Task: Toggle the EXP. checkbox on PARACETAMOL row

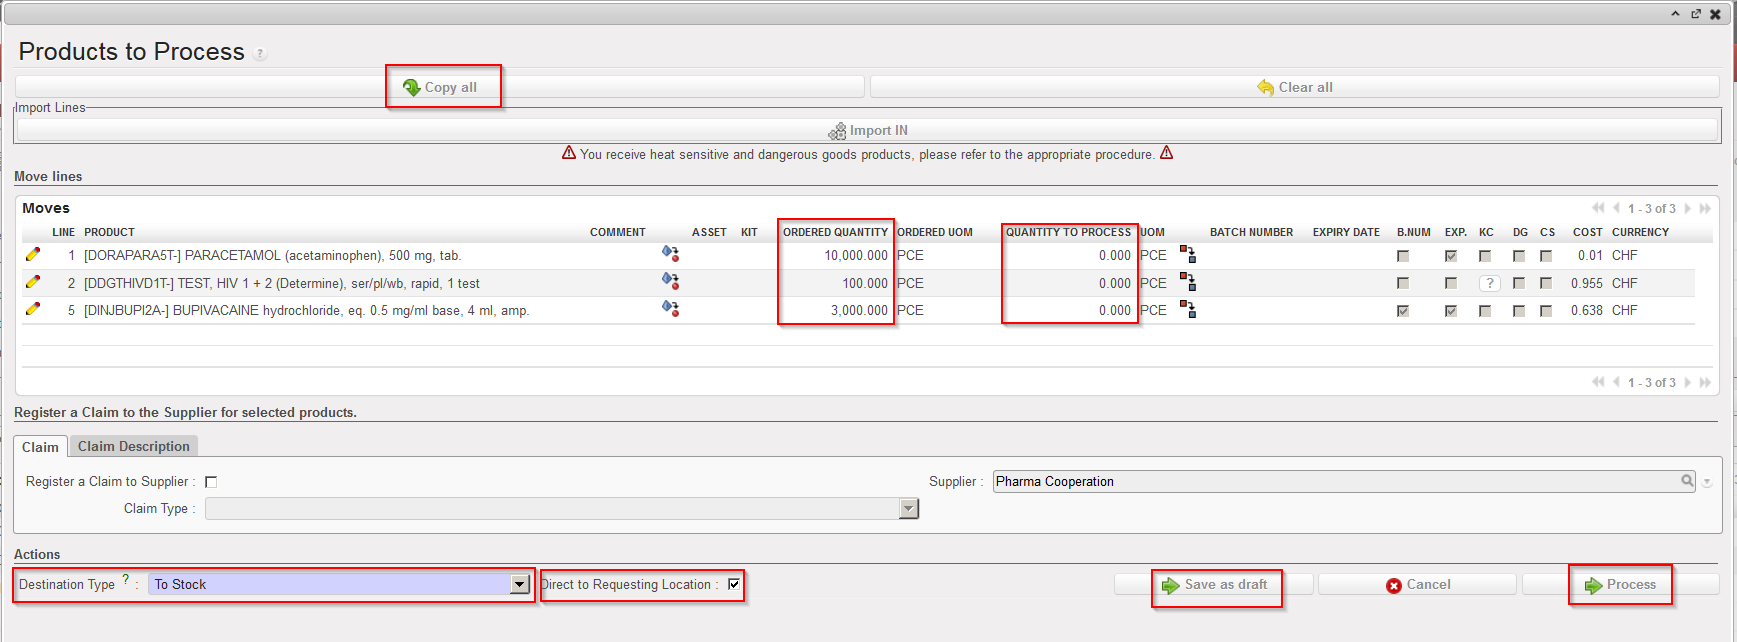Action: coord(1451,256)
